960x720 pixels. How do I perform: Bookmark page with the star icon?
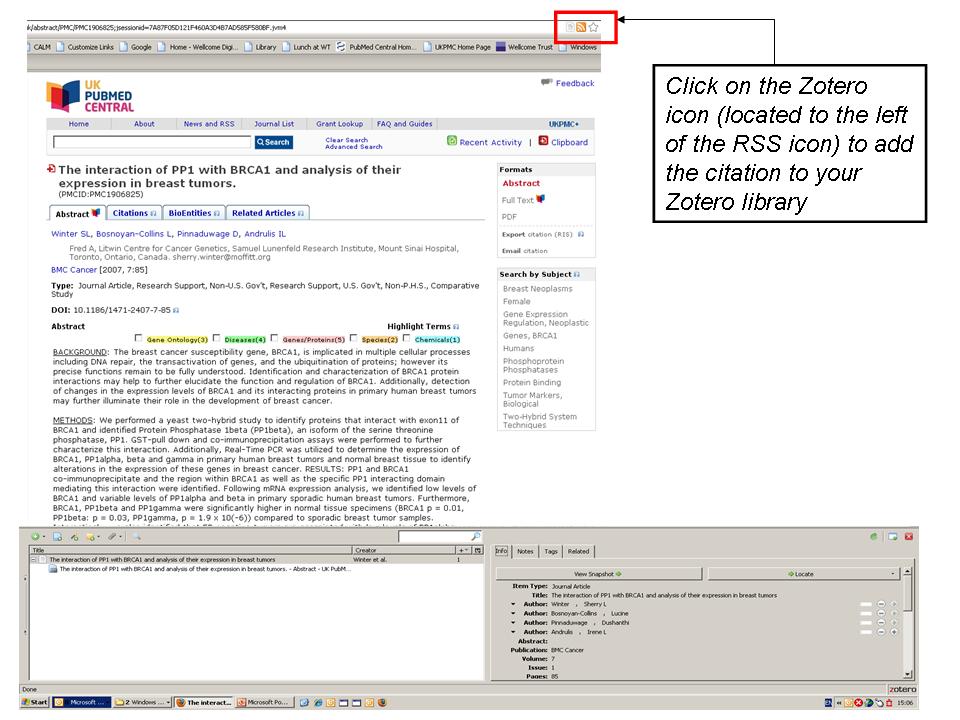[593, 27]
